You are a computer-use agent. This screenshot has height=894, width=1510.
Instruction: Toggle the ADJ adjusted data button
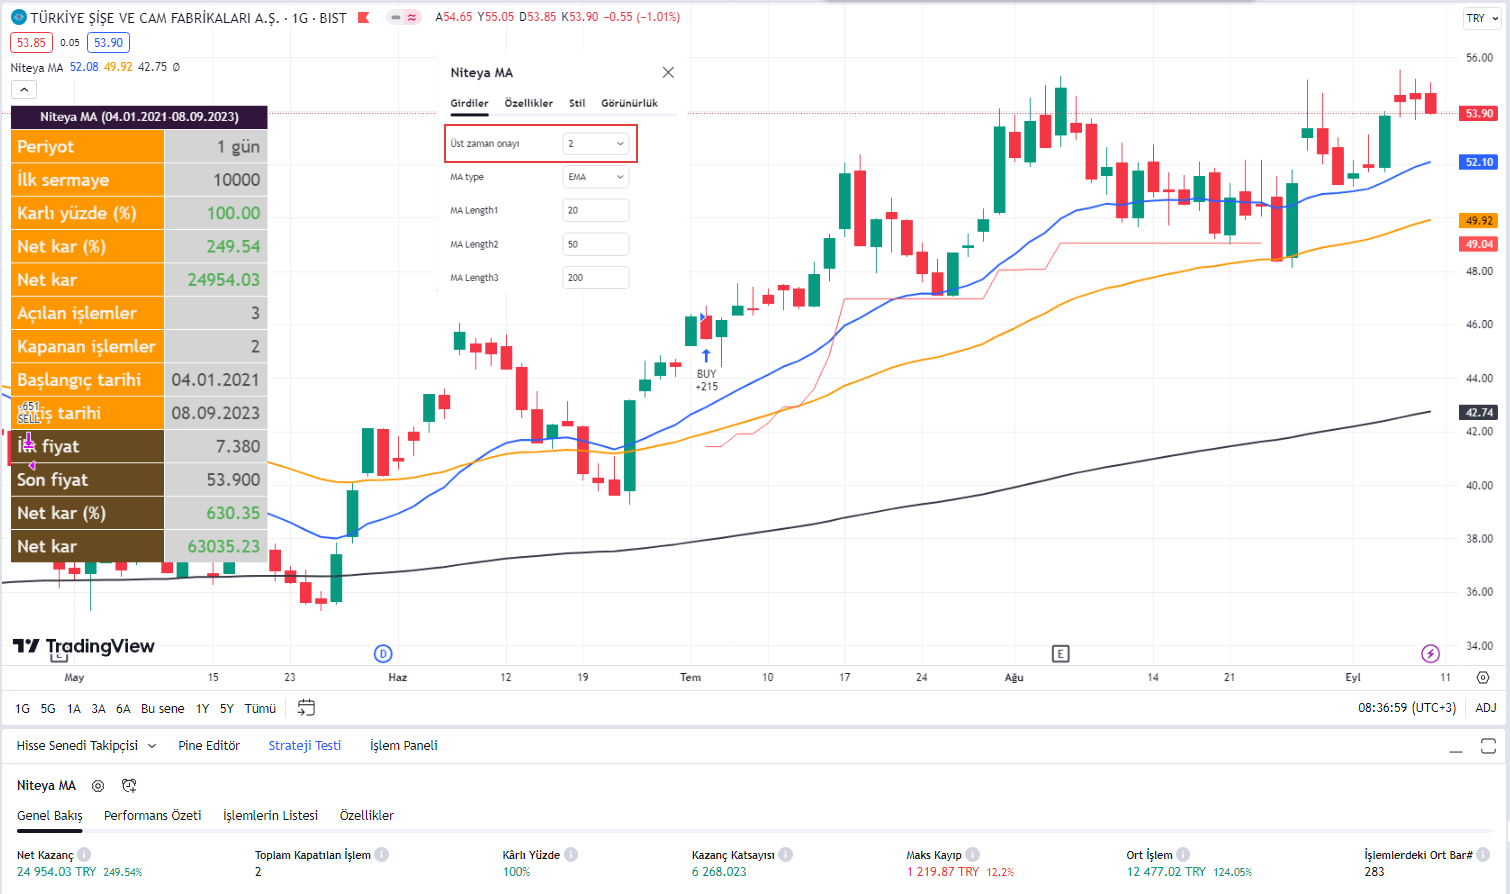(x=1486, y=708)
